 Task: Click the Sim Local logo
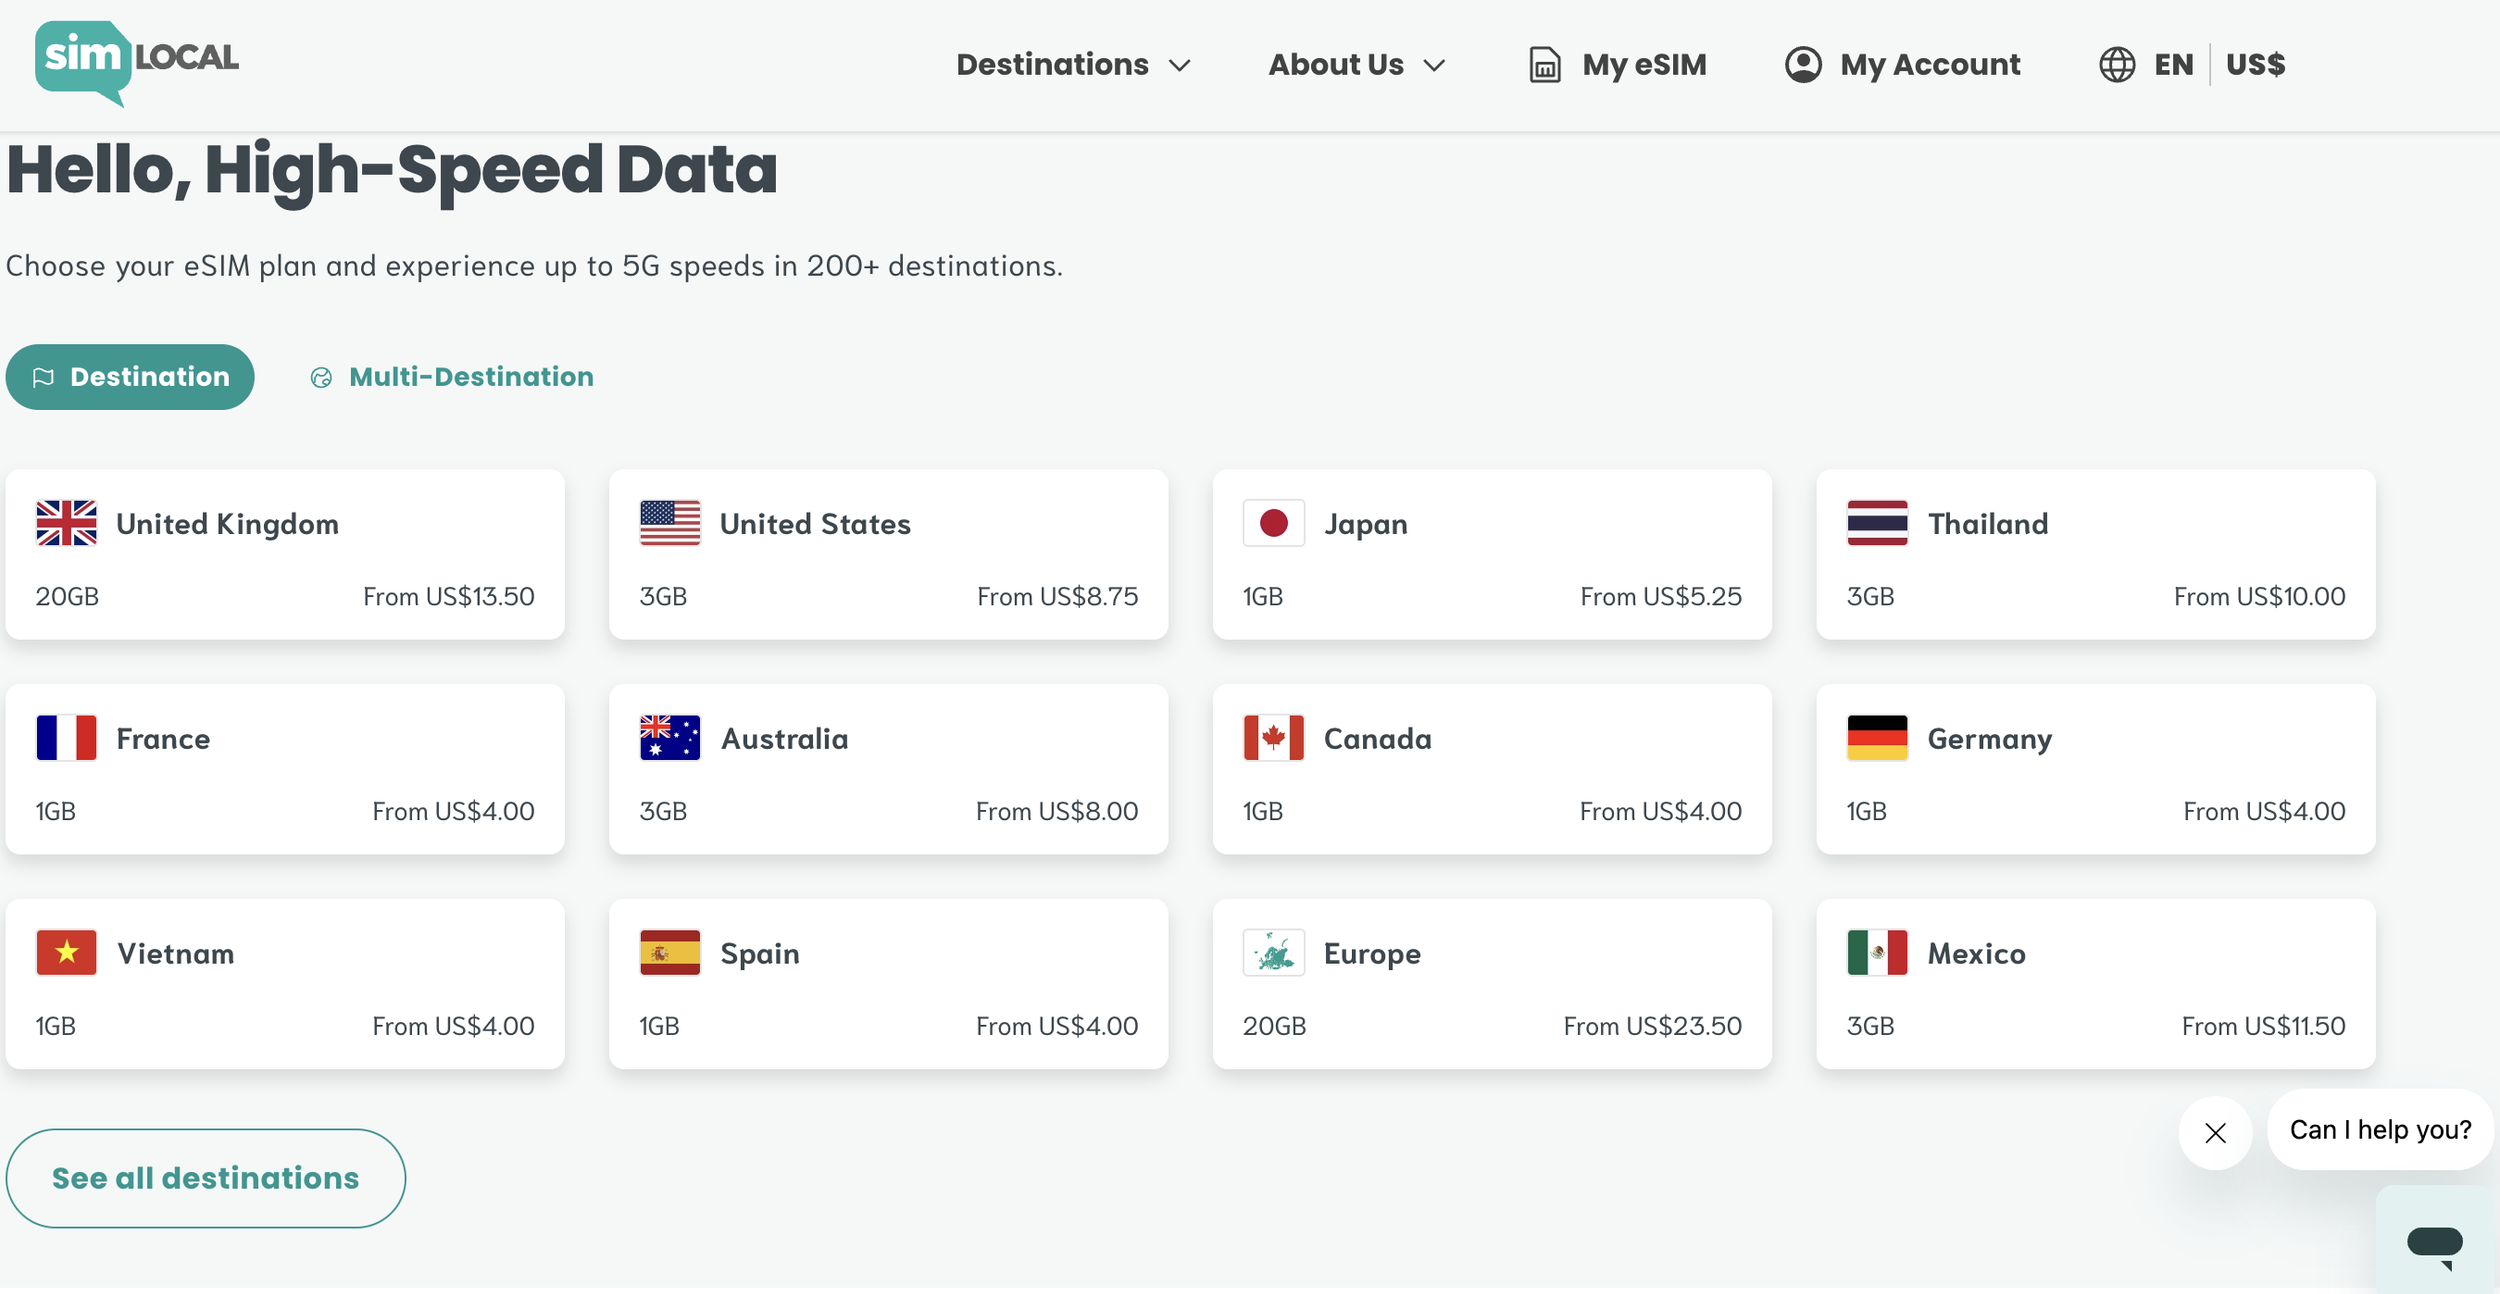(x=135, y=62)
